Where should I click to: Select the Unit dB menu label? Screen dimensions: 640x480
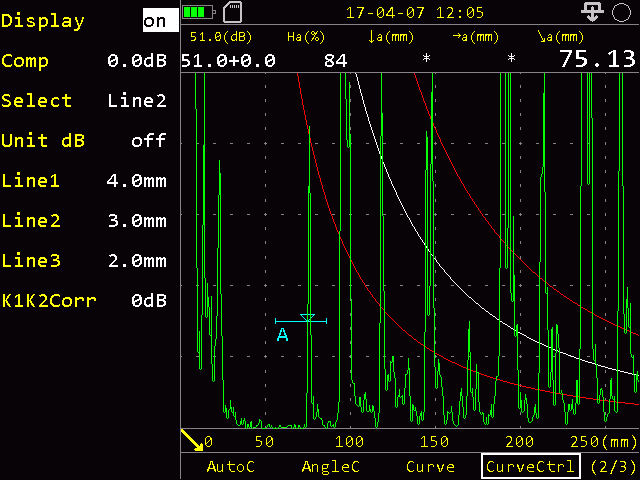[43, 141]
